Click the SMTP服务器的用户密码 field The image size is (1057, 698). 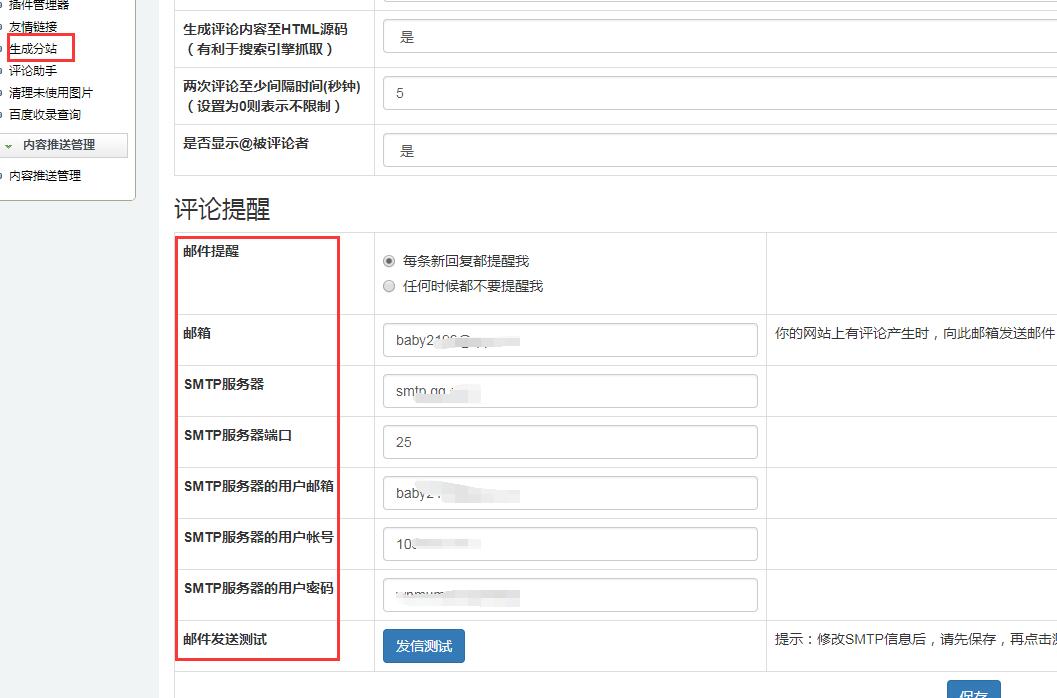[x=570, y=595]
